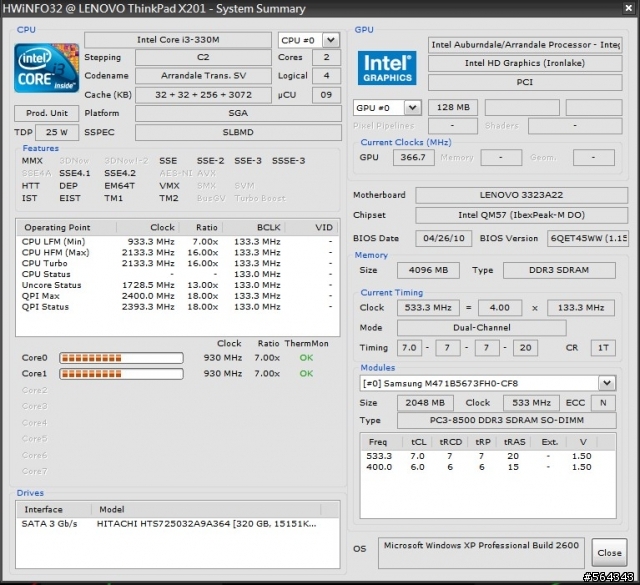Click the ECC N field
Screen dimensions: 640x585
(x=603, y=403)
